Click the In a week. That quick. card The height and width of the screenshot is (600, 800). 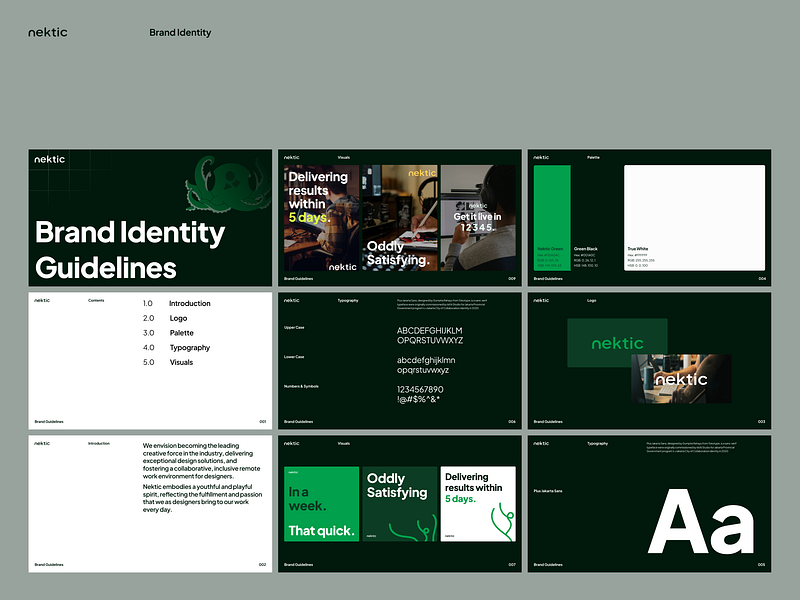pos(321,504)
